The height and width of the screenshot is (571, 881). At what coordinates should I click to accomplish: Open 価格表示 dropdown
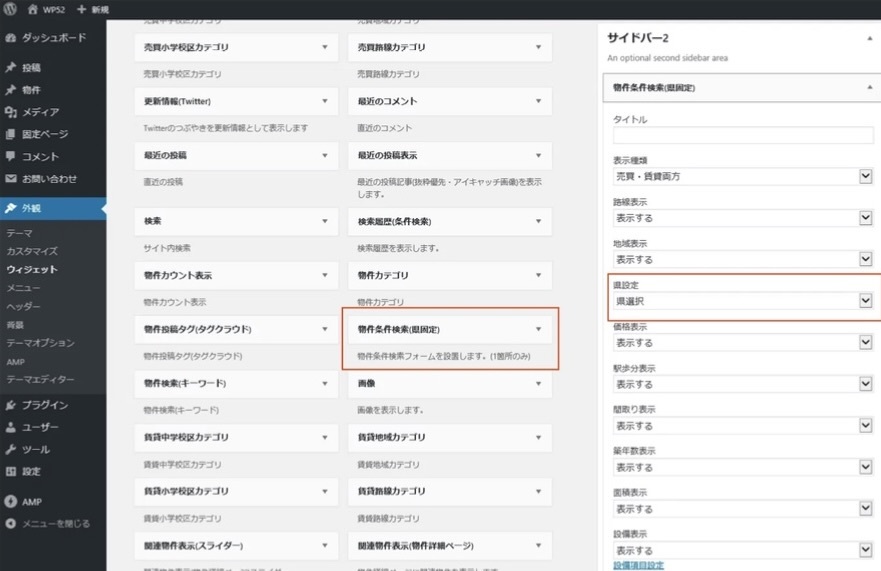[743, 343]
